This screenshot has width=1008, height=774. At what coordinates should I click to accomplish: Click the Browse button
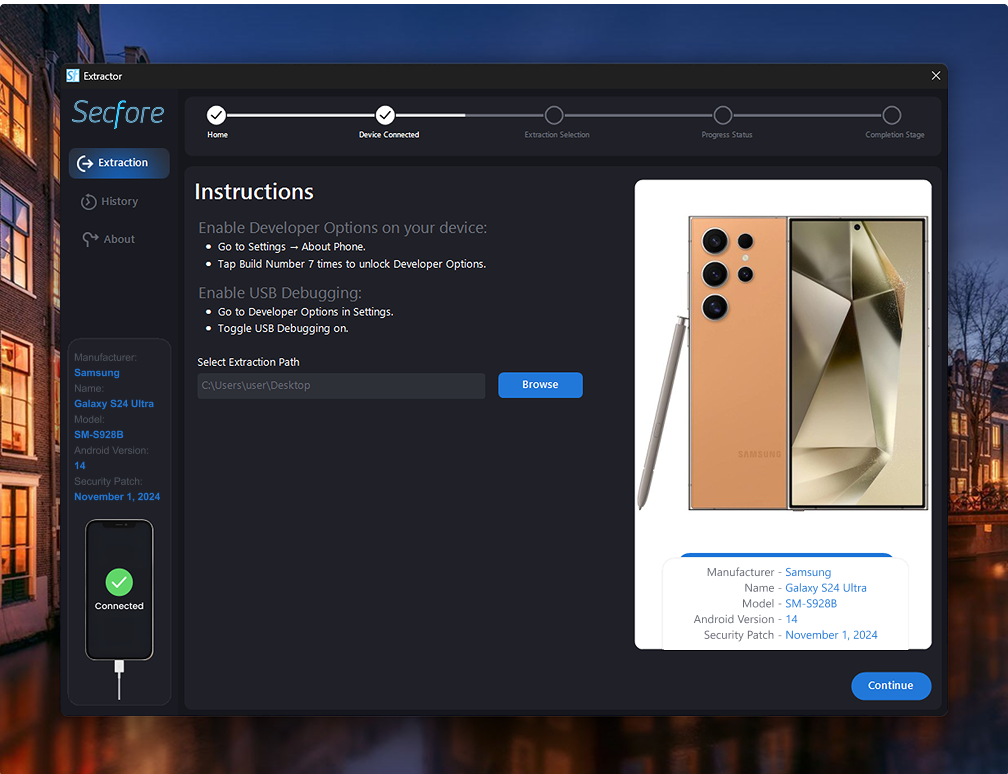point(541,385)
